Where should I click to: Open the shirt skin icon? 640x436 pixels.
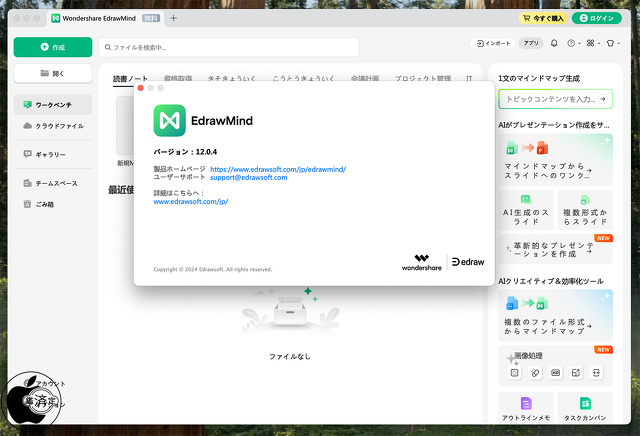610,43
